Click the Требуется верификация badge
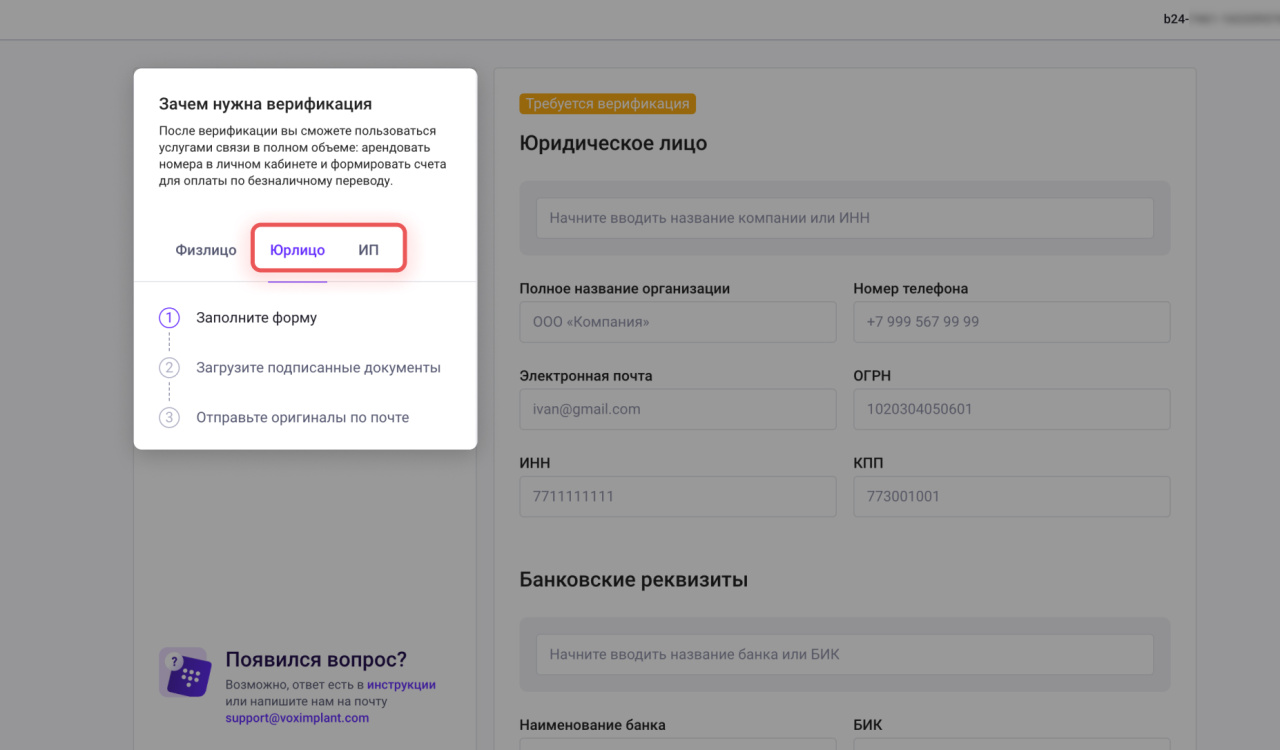Screen dimensions: 1280x750 point(607,104)
